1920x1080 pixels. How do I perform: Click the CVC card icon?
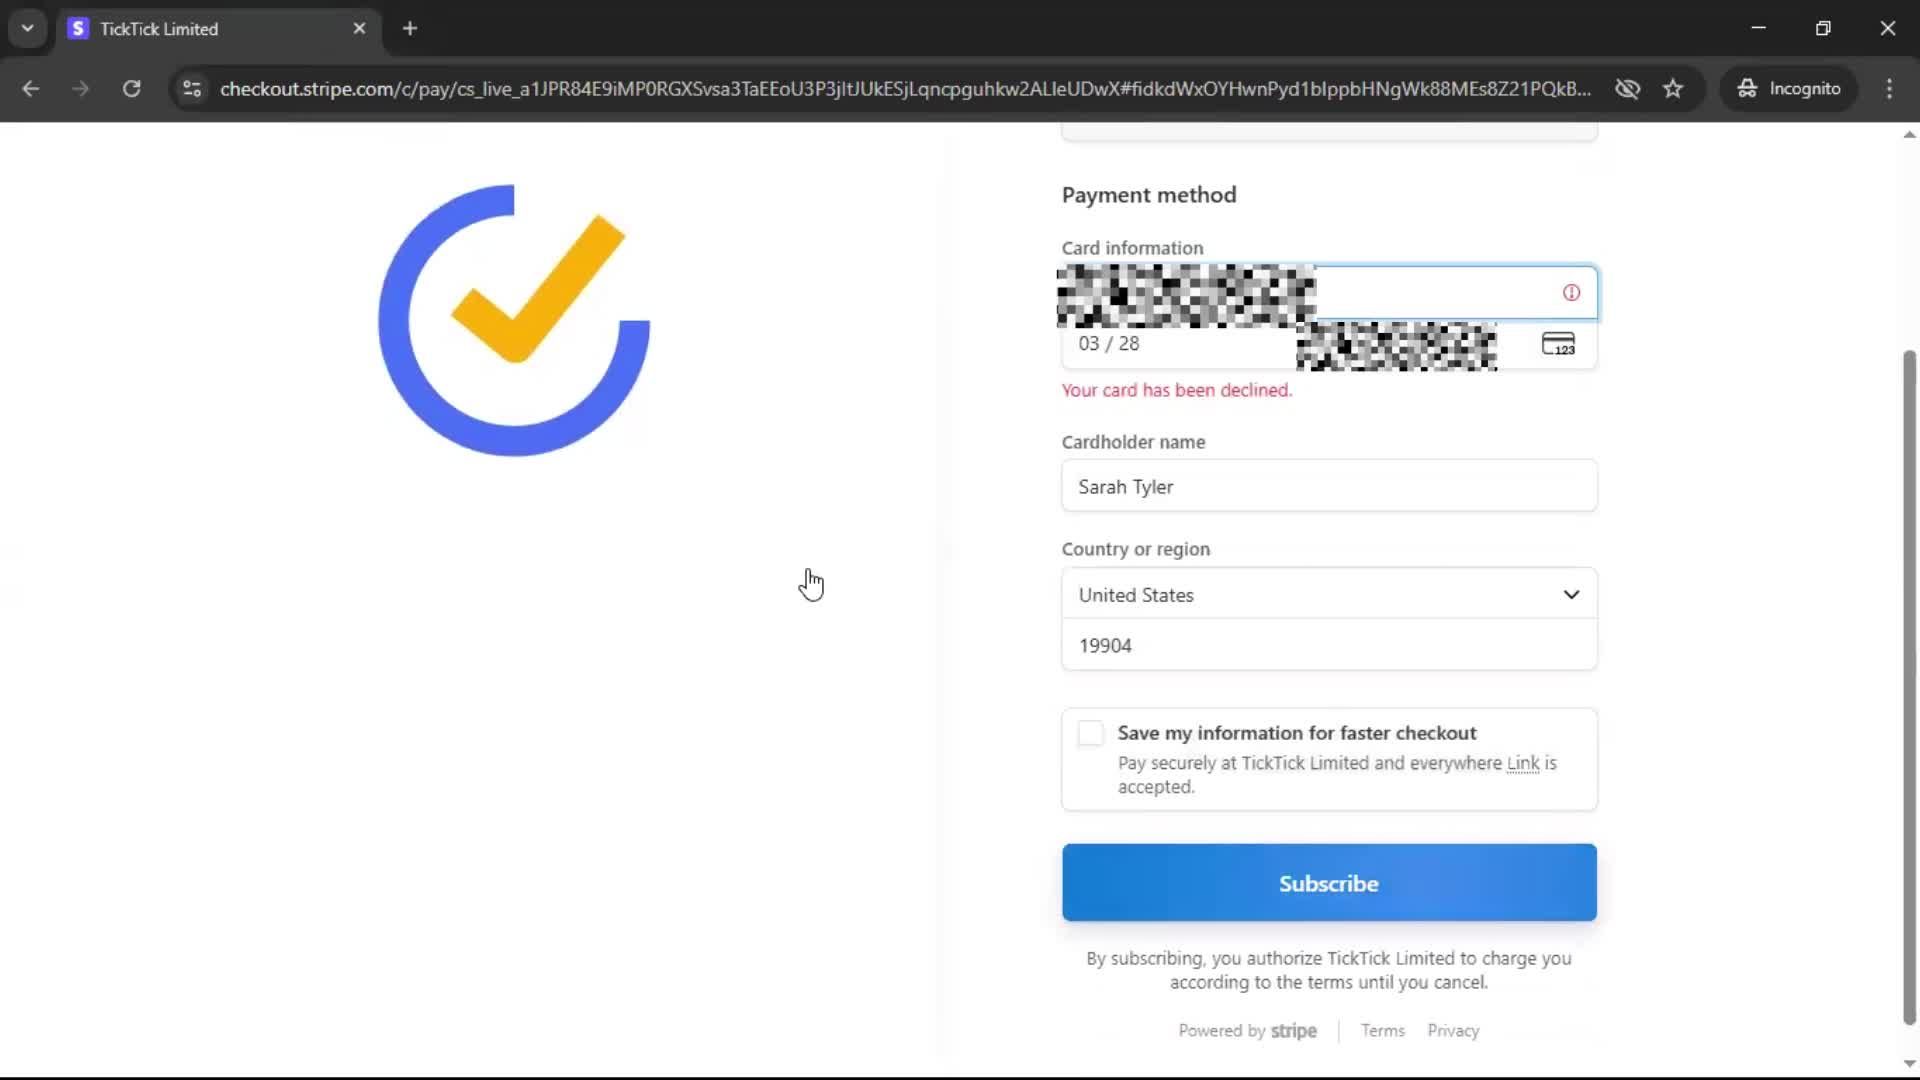[x=1558, y=344]
